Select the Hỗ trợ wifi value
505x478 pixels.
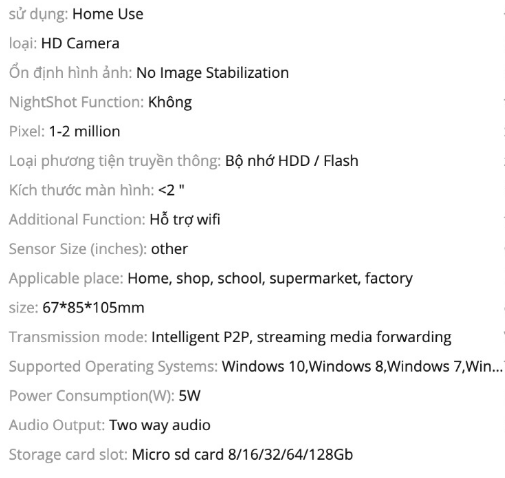(x=185, y=220)
